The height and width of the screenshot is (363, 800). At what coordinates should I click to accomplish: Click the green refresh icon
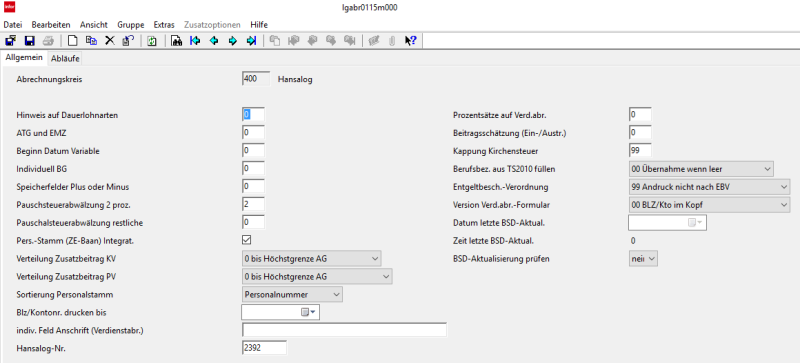tap(152, 41)
